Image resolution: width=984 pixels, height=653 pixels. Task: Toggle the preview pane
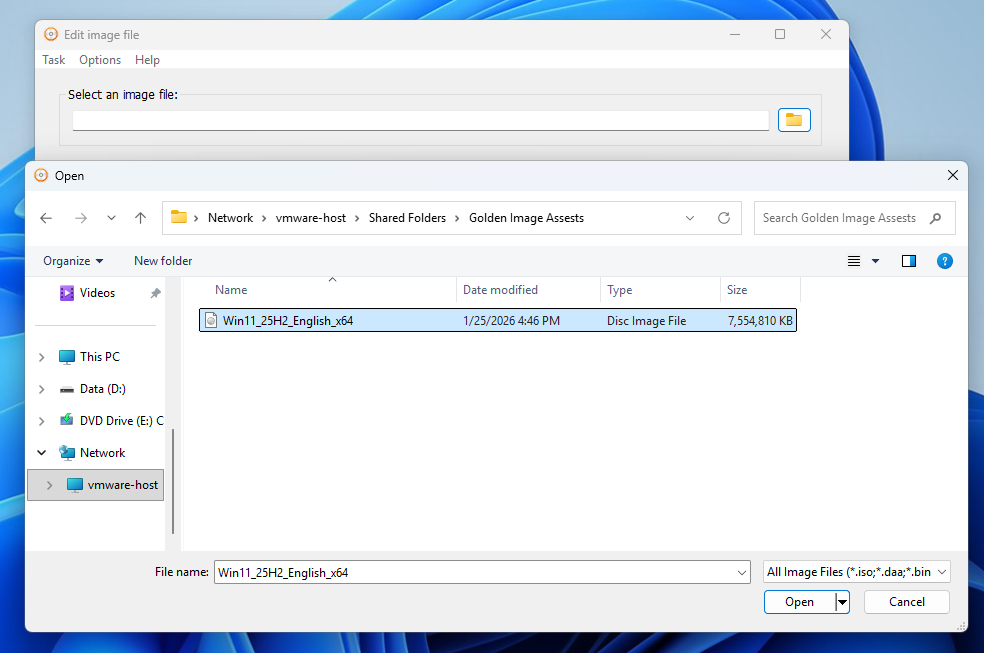point(909,261)
